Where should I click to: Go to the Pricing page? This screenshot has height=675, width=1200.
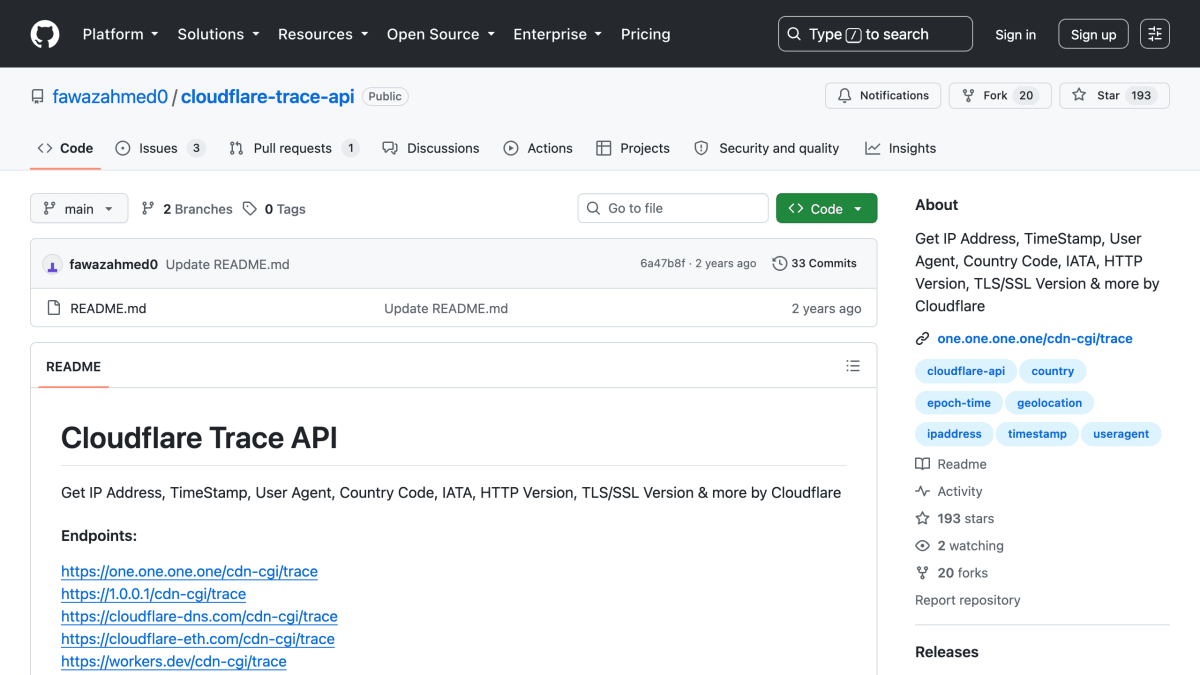coord(646,34)
